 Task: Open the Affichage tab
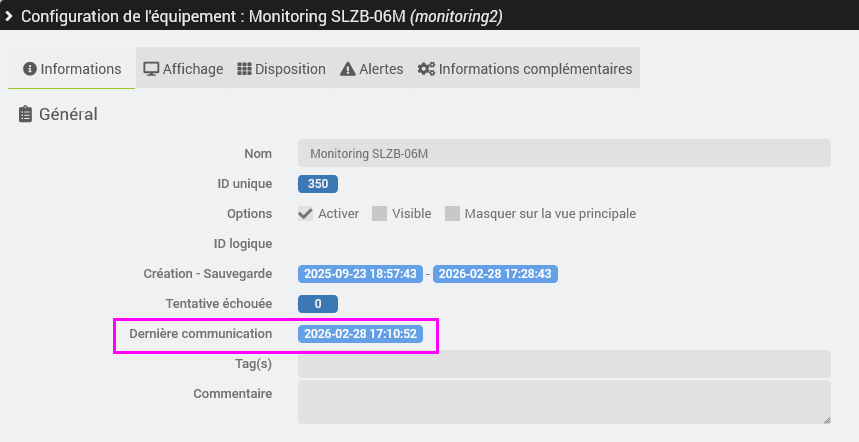[183, 69]
